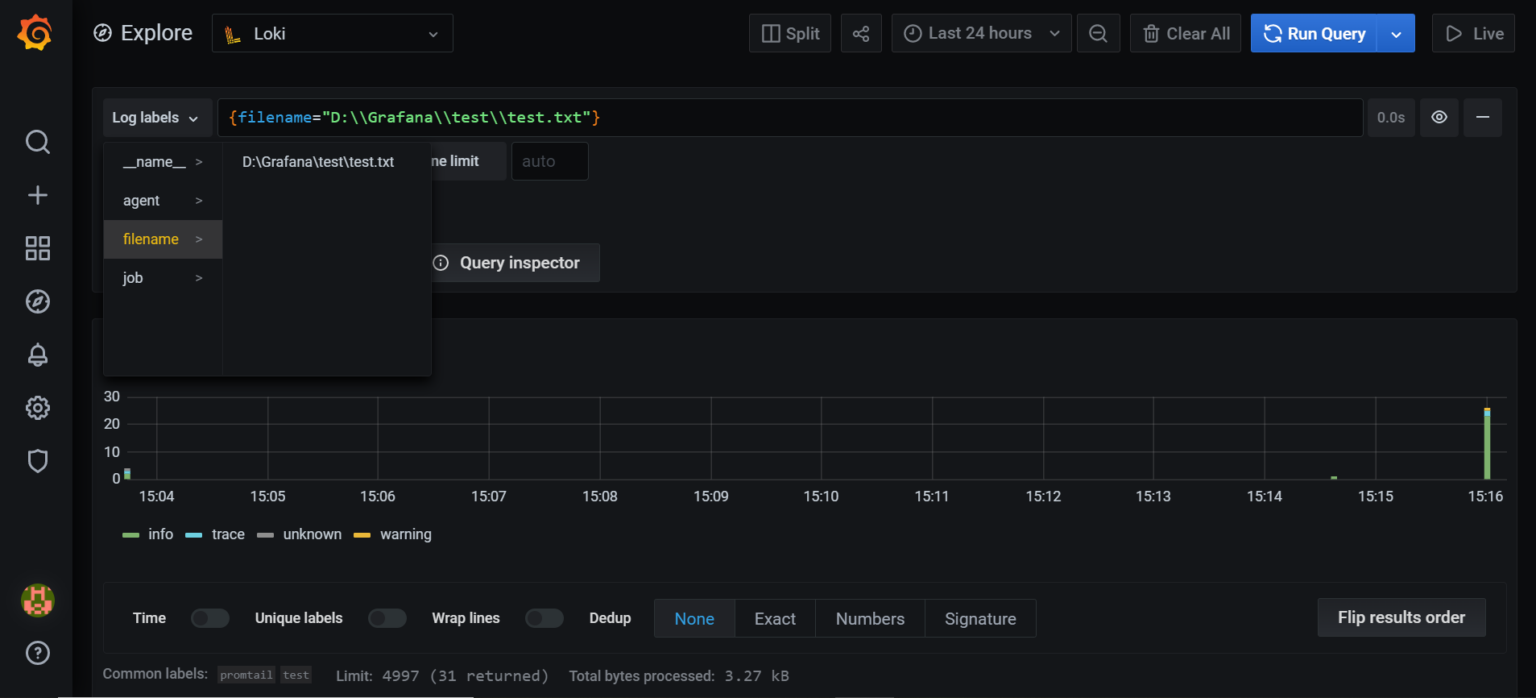Screen dimensions: 1536x698
Task: Click the zoom out time range icon
Action: point(1098,33)
